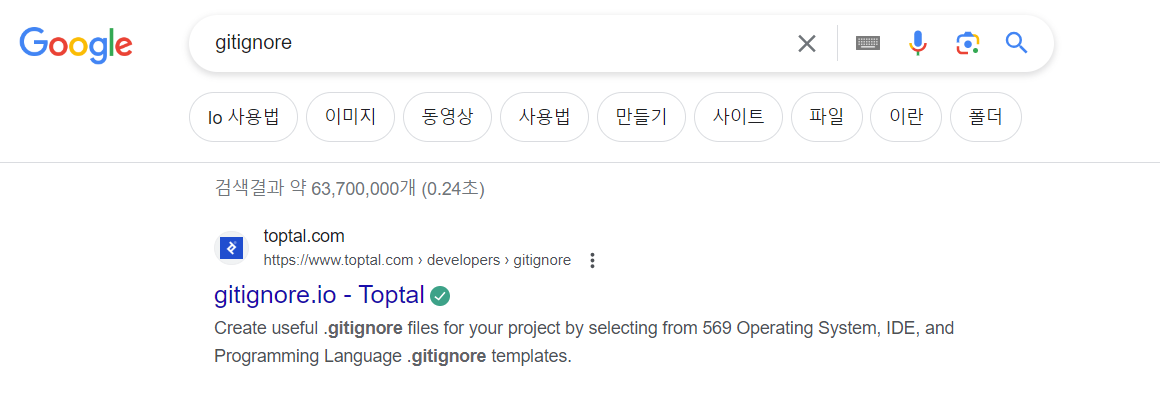
Task: Open the https://www.toptal.com breadcrumb URL
Action: [417, 260]
